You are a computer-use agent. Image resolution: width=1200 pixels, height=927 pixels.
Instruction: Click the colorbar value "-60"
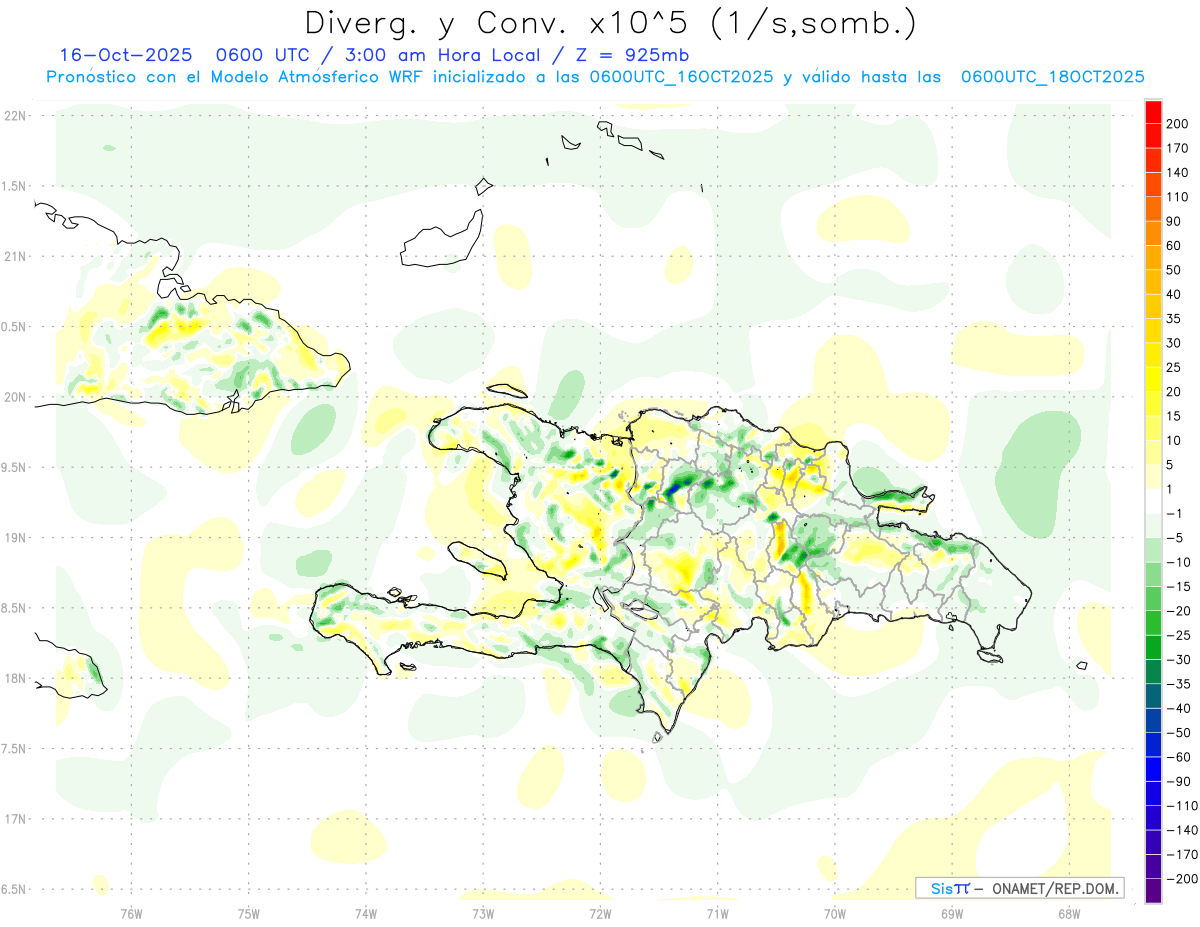click(1178, 758)
